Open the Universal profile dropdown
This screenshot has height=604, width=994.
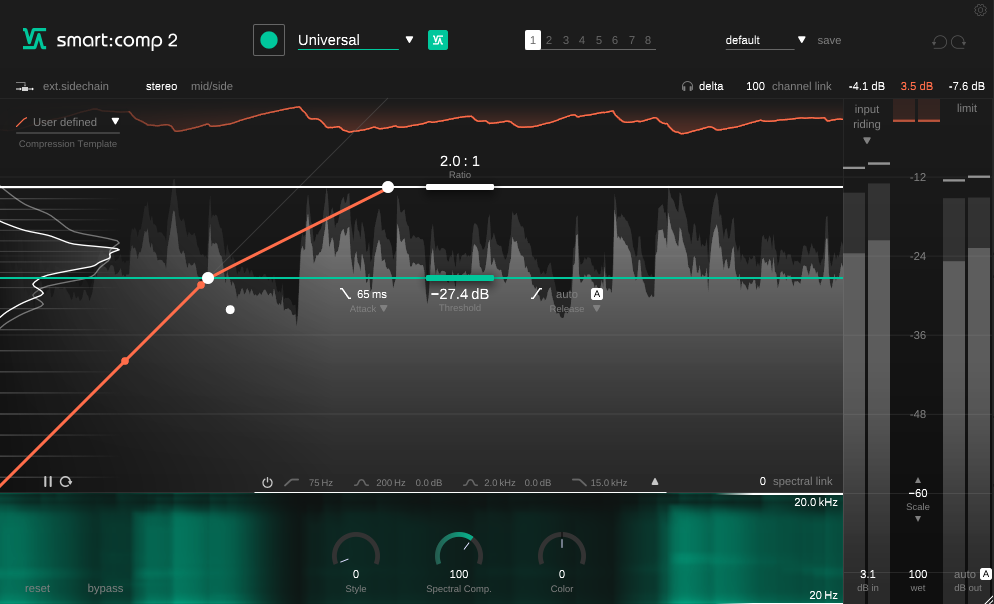[x=409, y=40]
